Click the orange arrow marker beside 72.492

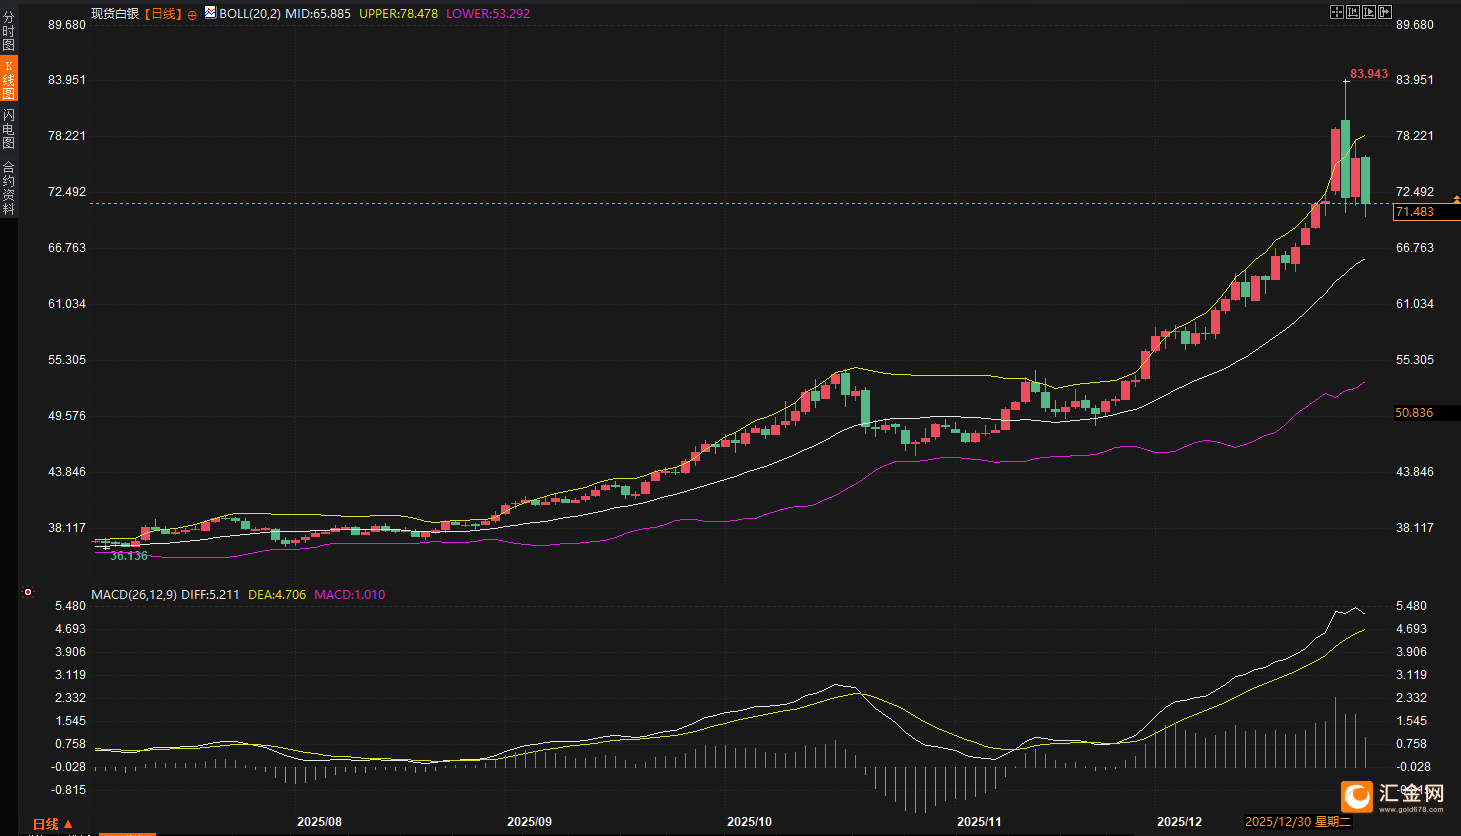coord(1456,201)
